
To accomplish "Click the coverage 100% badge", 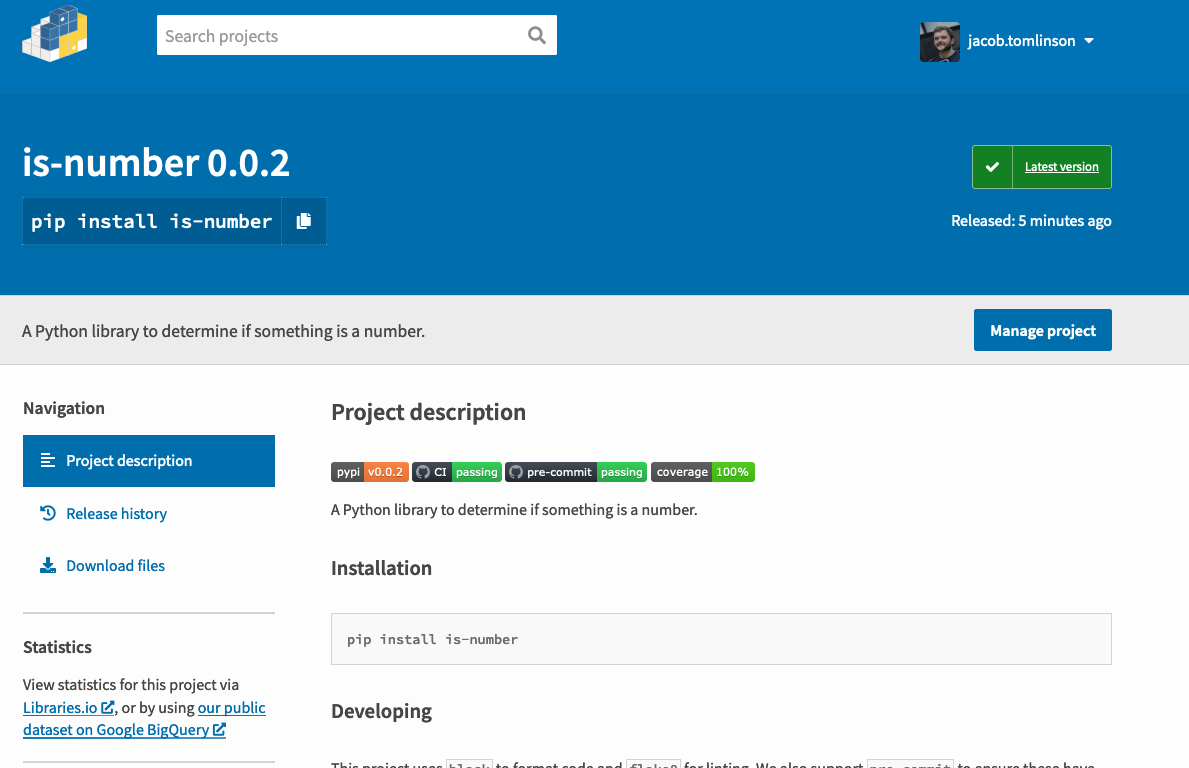I will [702, 471].
